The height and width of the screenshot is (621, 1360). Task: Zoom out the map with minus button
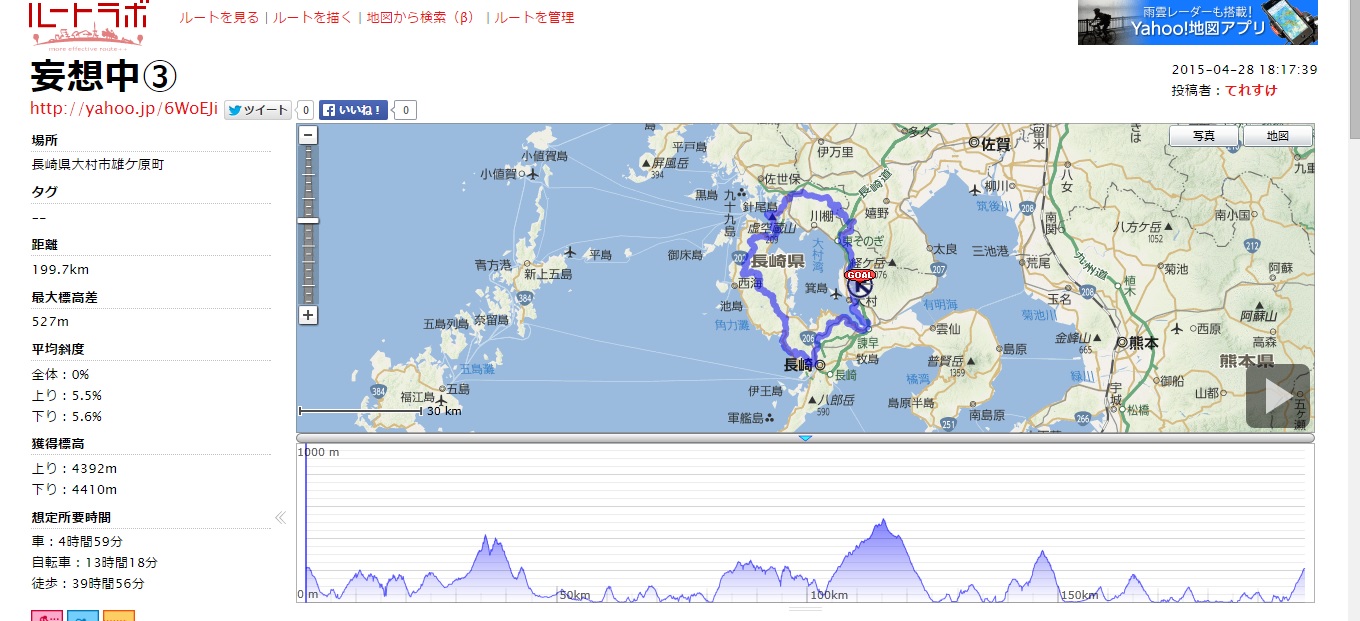coord(309,135)
